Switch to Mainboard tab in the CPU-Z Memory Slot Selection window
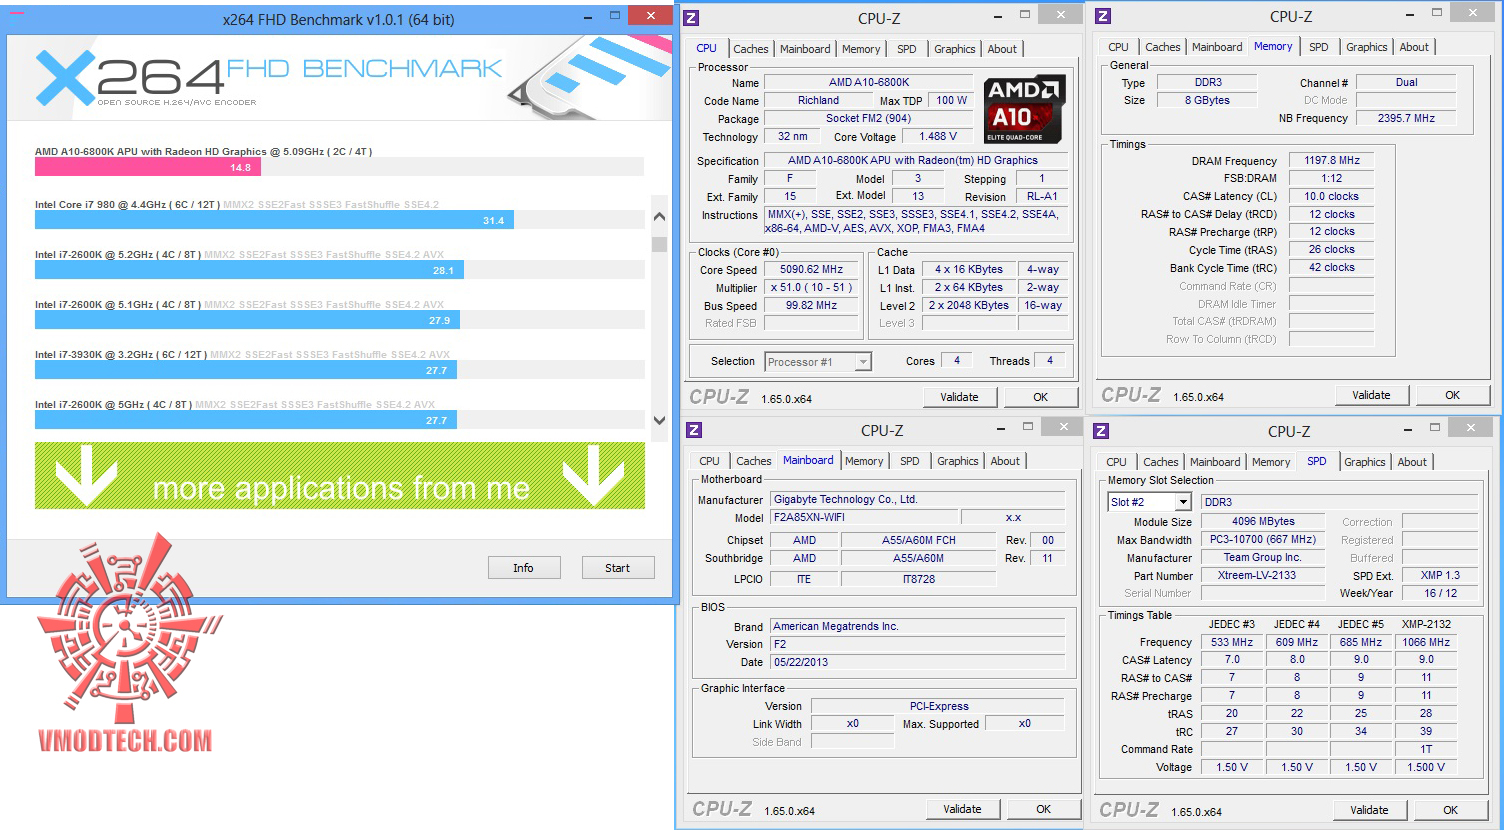1504x830 pixels. [1214, 462]
